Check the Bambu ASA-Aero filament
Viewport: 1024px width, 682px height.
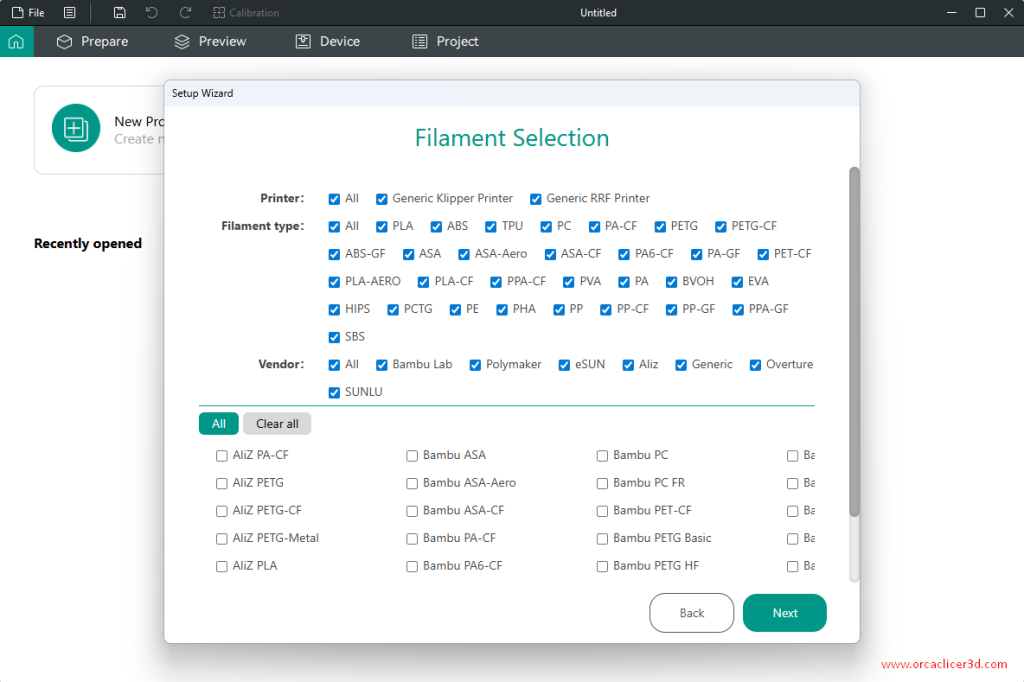pyautogui.click(x=412, y=483)
